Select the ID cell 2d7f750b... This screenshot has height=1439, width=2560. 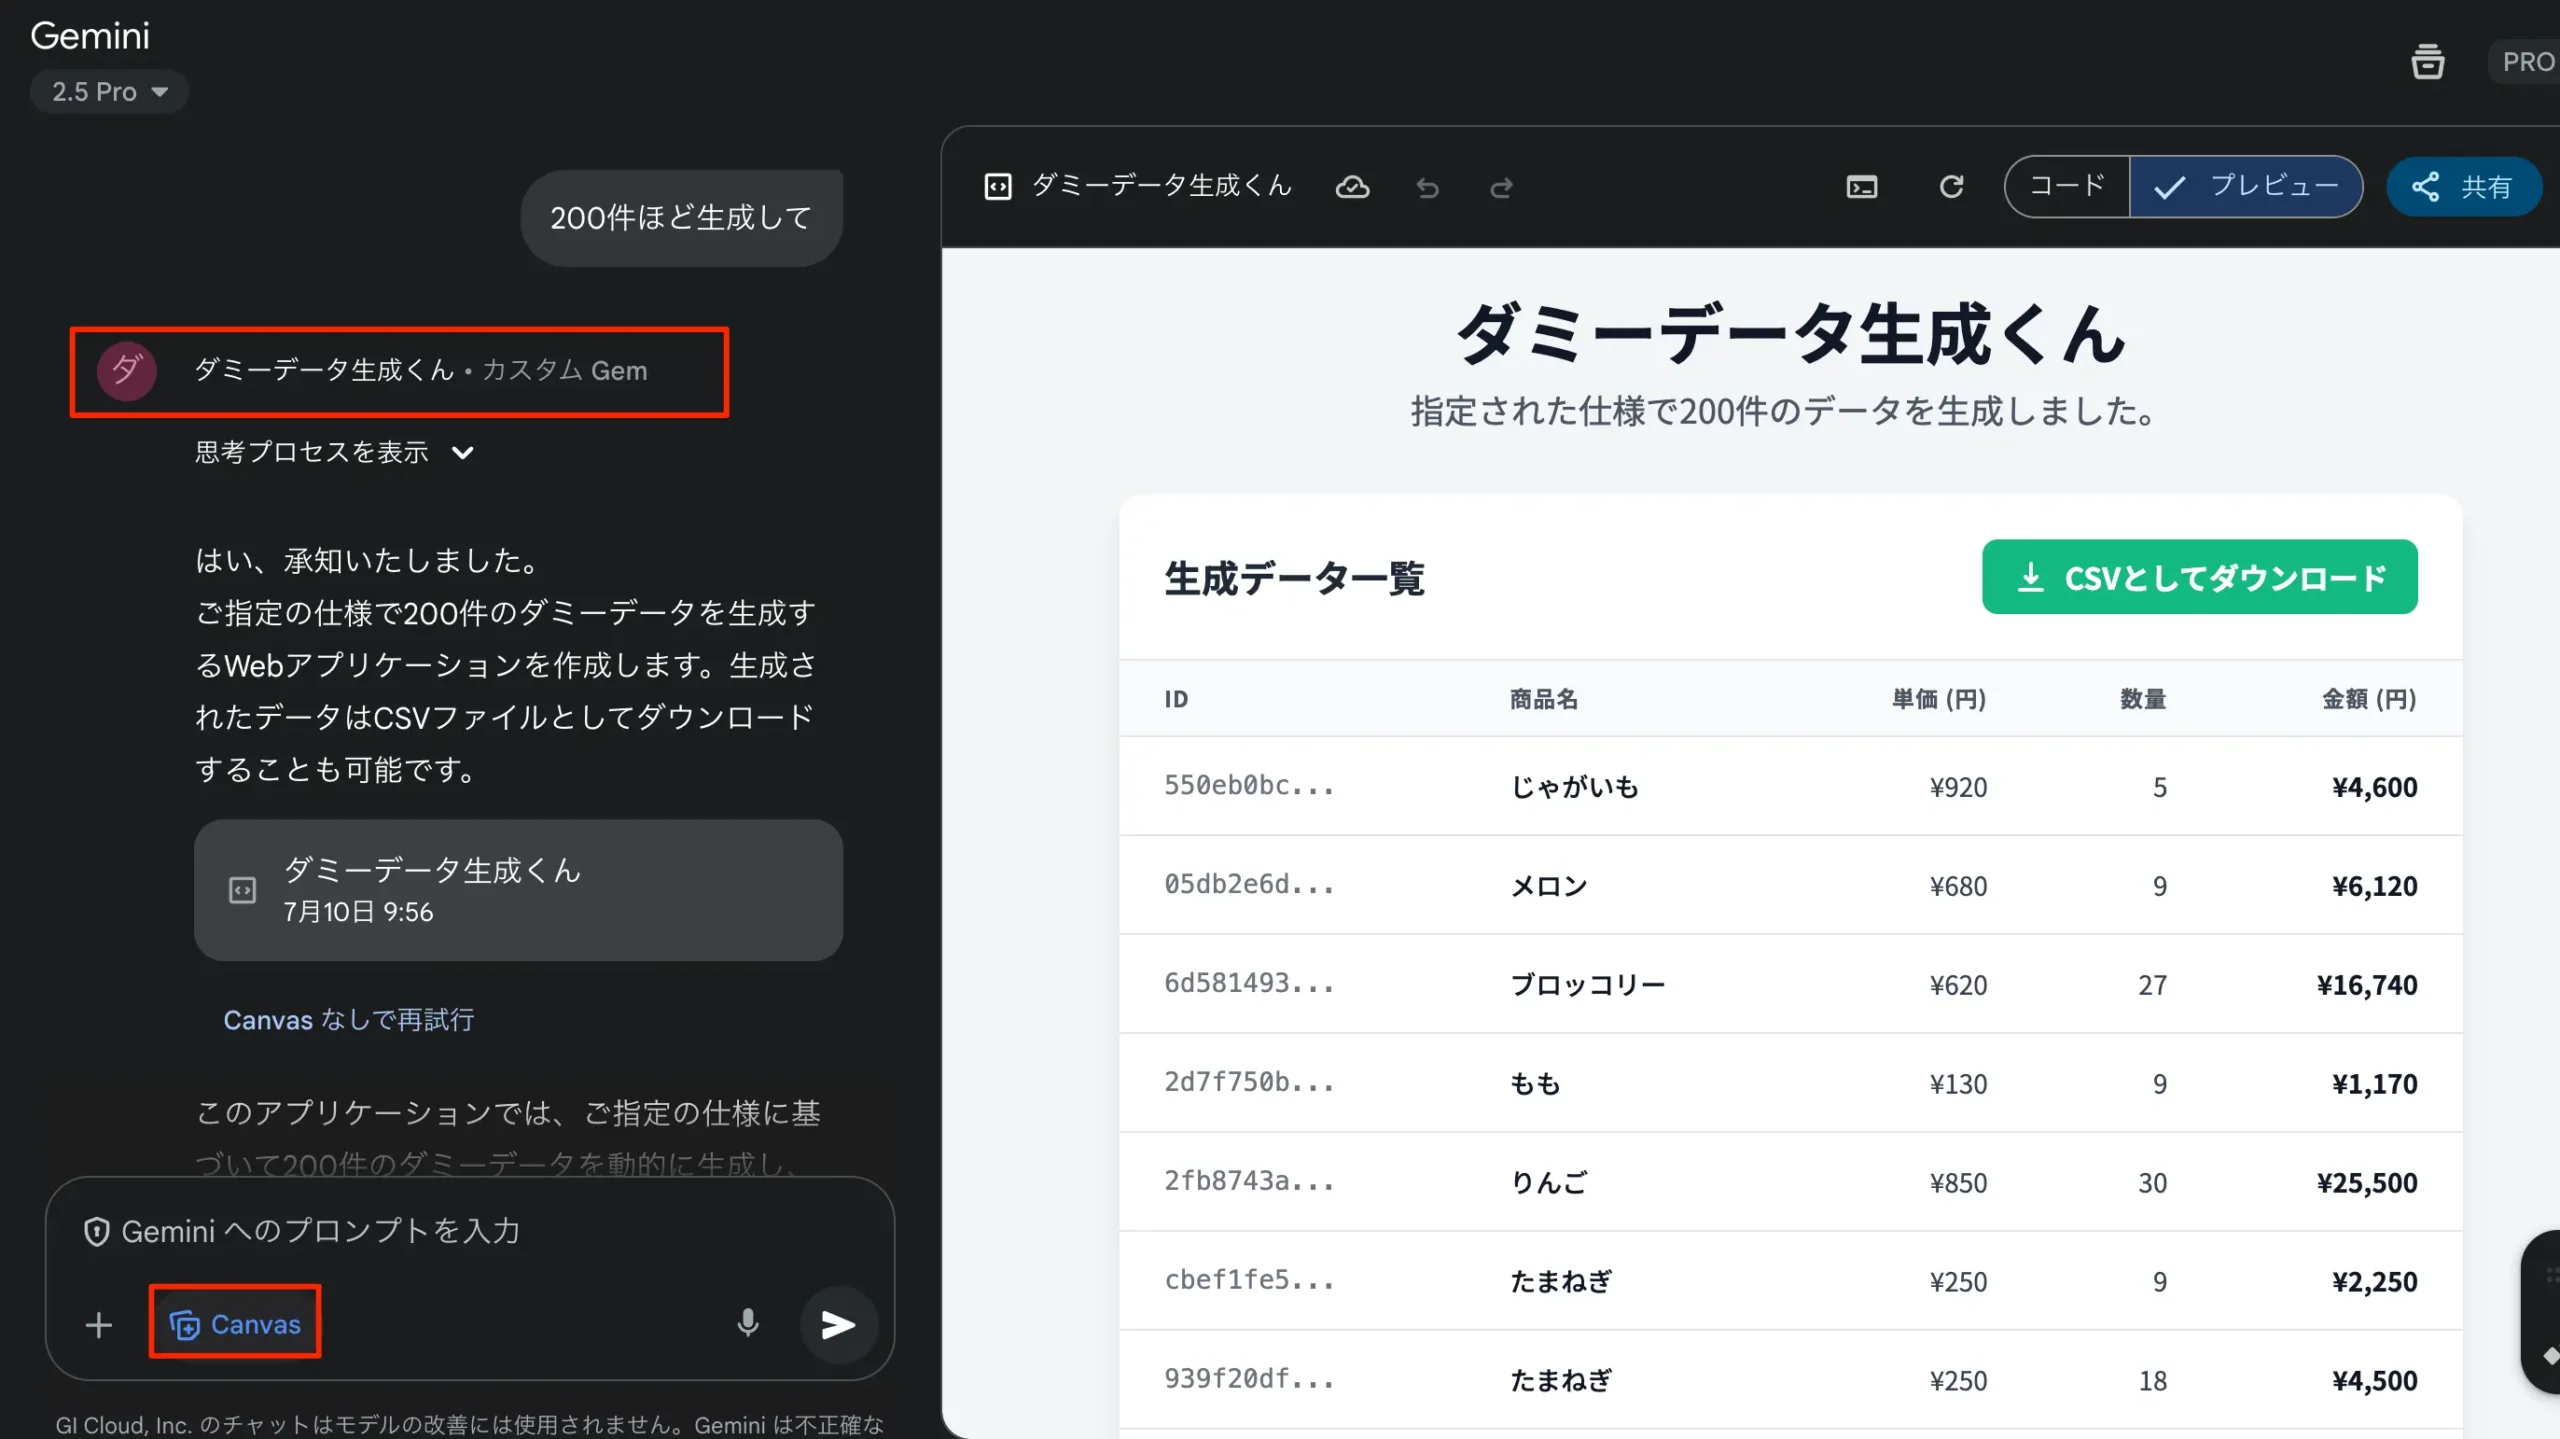coord(1249,1083)
